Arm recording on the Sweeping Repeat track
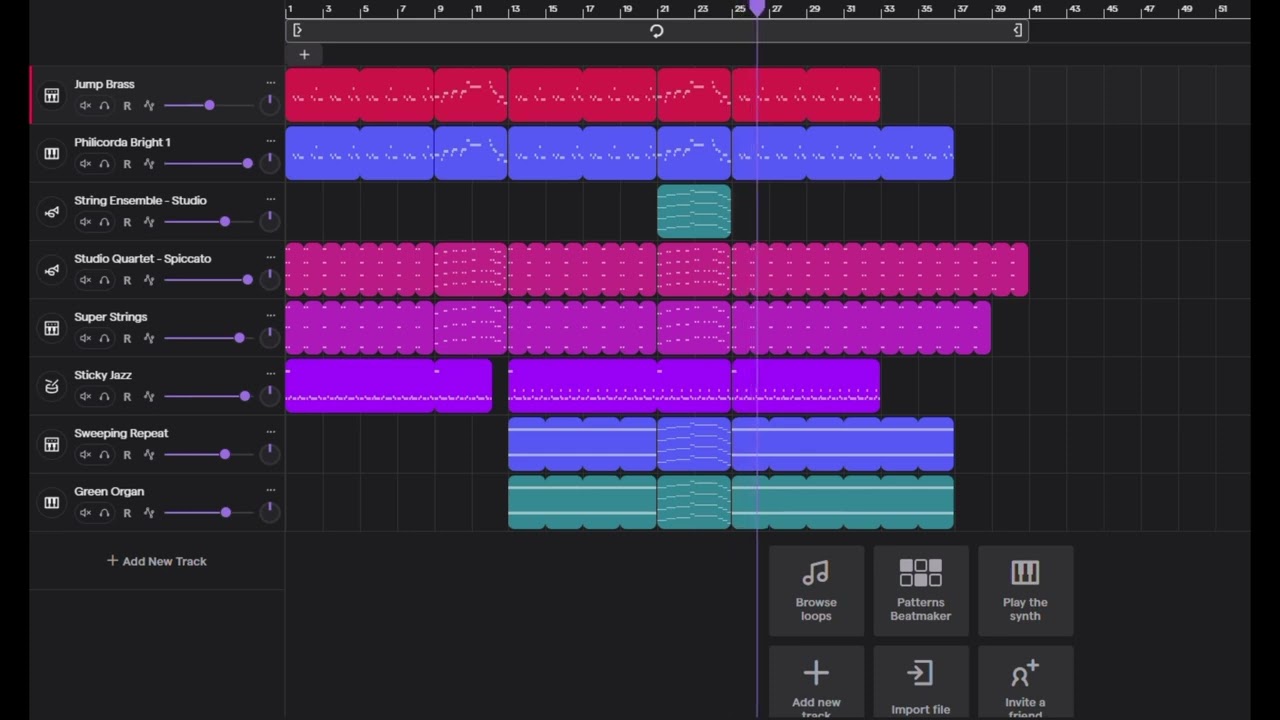 pyautogui.click(x=127, y=454)
